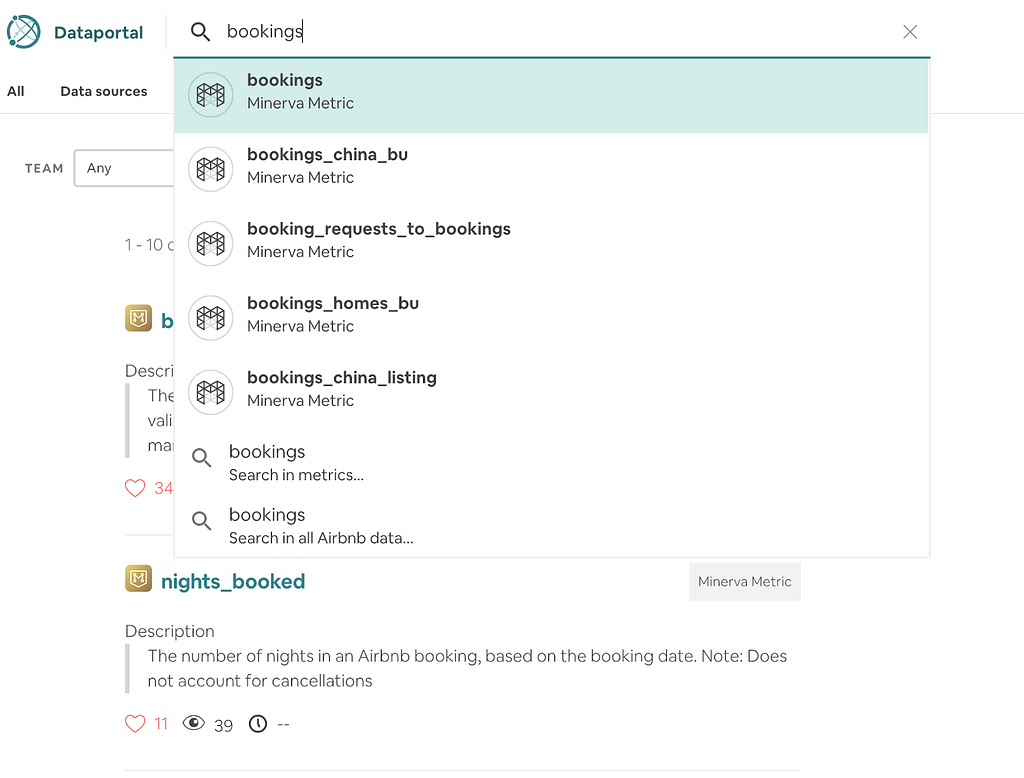This screenshot has width=1024, height=778.
Task: Click gold Minerva badge beside nights_booked
Action: [138, 579]
